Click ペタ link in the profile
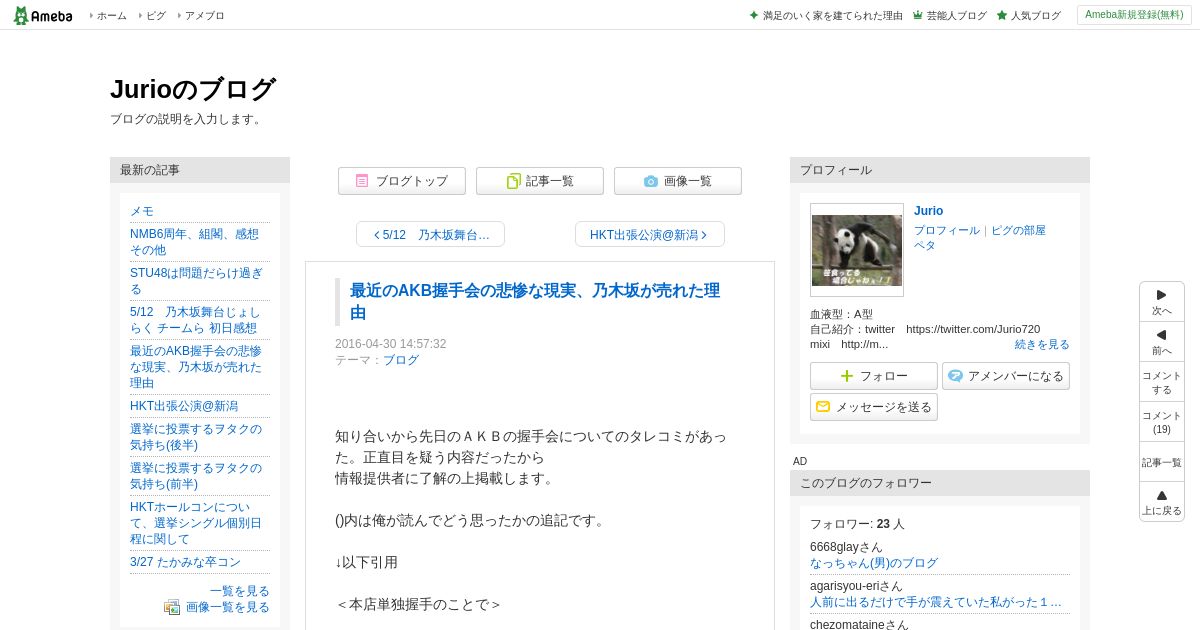 (925, 245)
